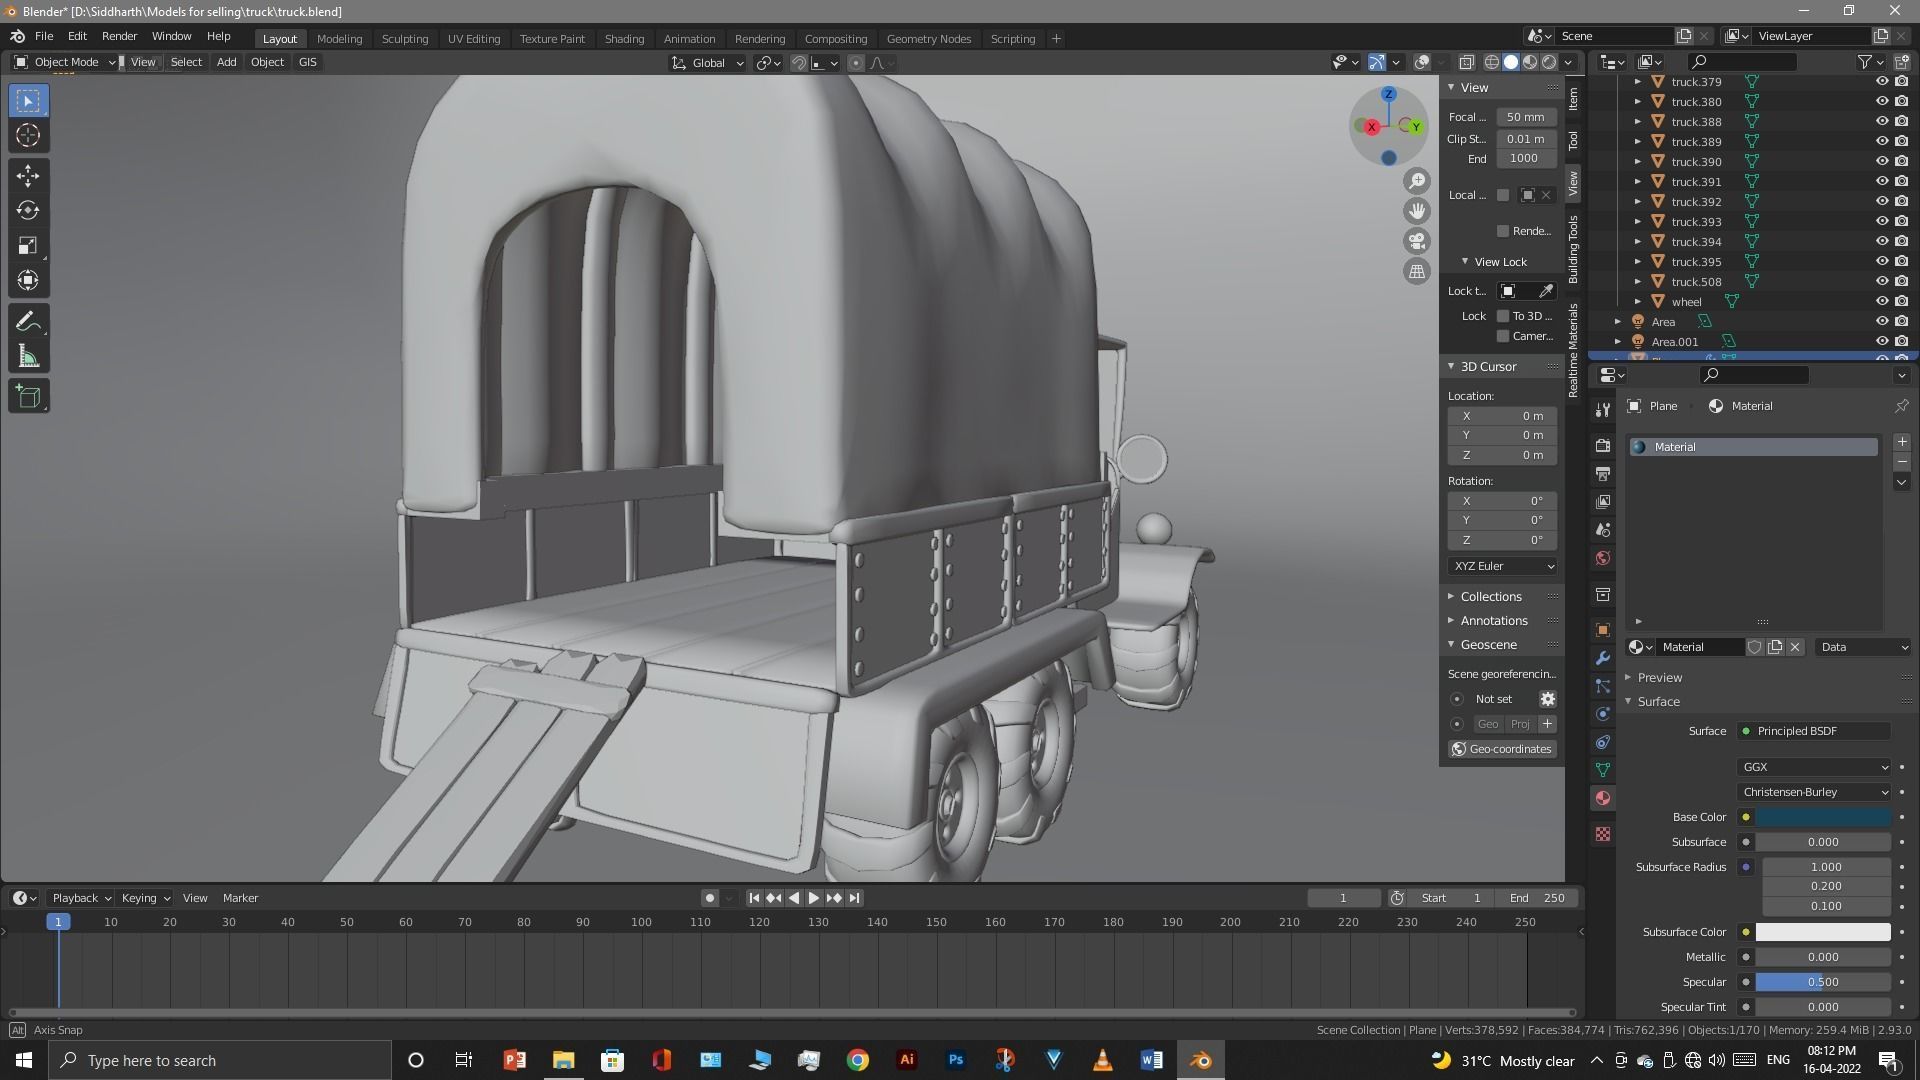
Task: Select the Select Box tool
Action: [x=28, y=101]
